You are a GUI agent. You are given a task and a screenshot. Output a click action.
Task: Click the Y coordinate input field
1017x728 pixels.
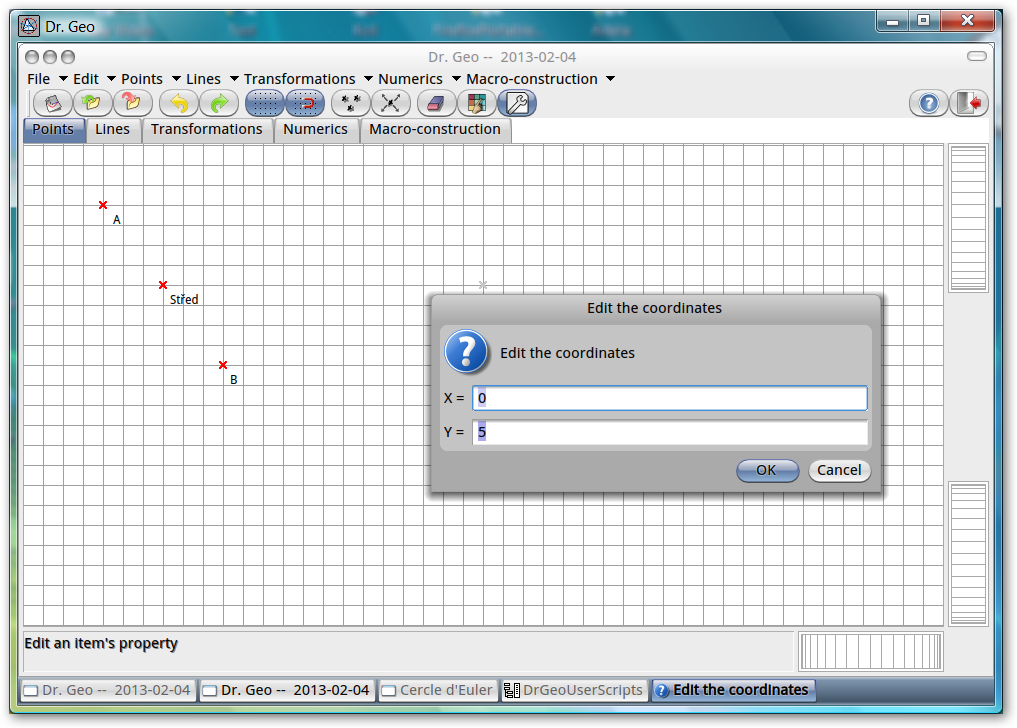[670, 432]
